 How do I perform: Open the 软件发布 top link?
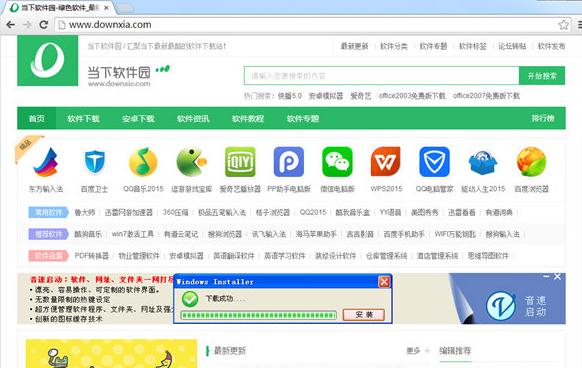[x=552, y=46]
